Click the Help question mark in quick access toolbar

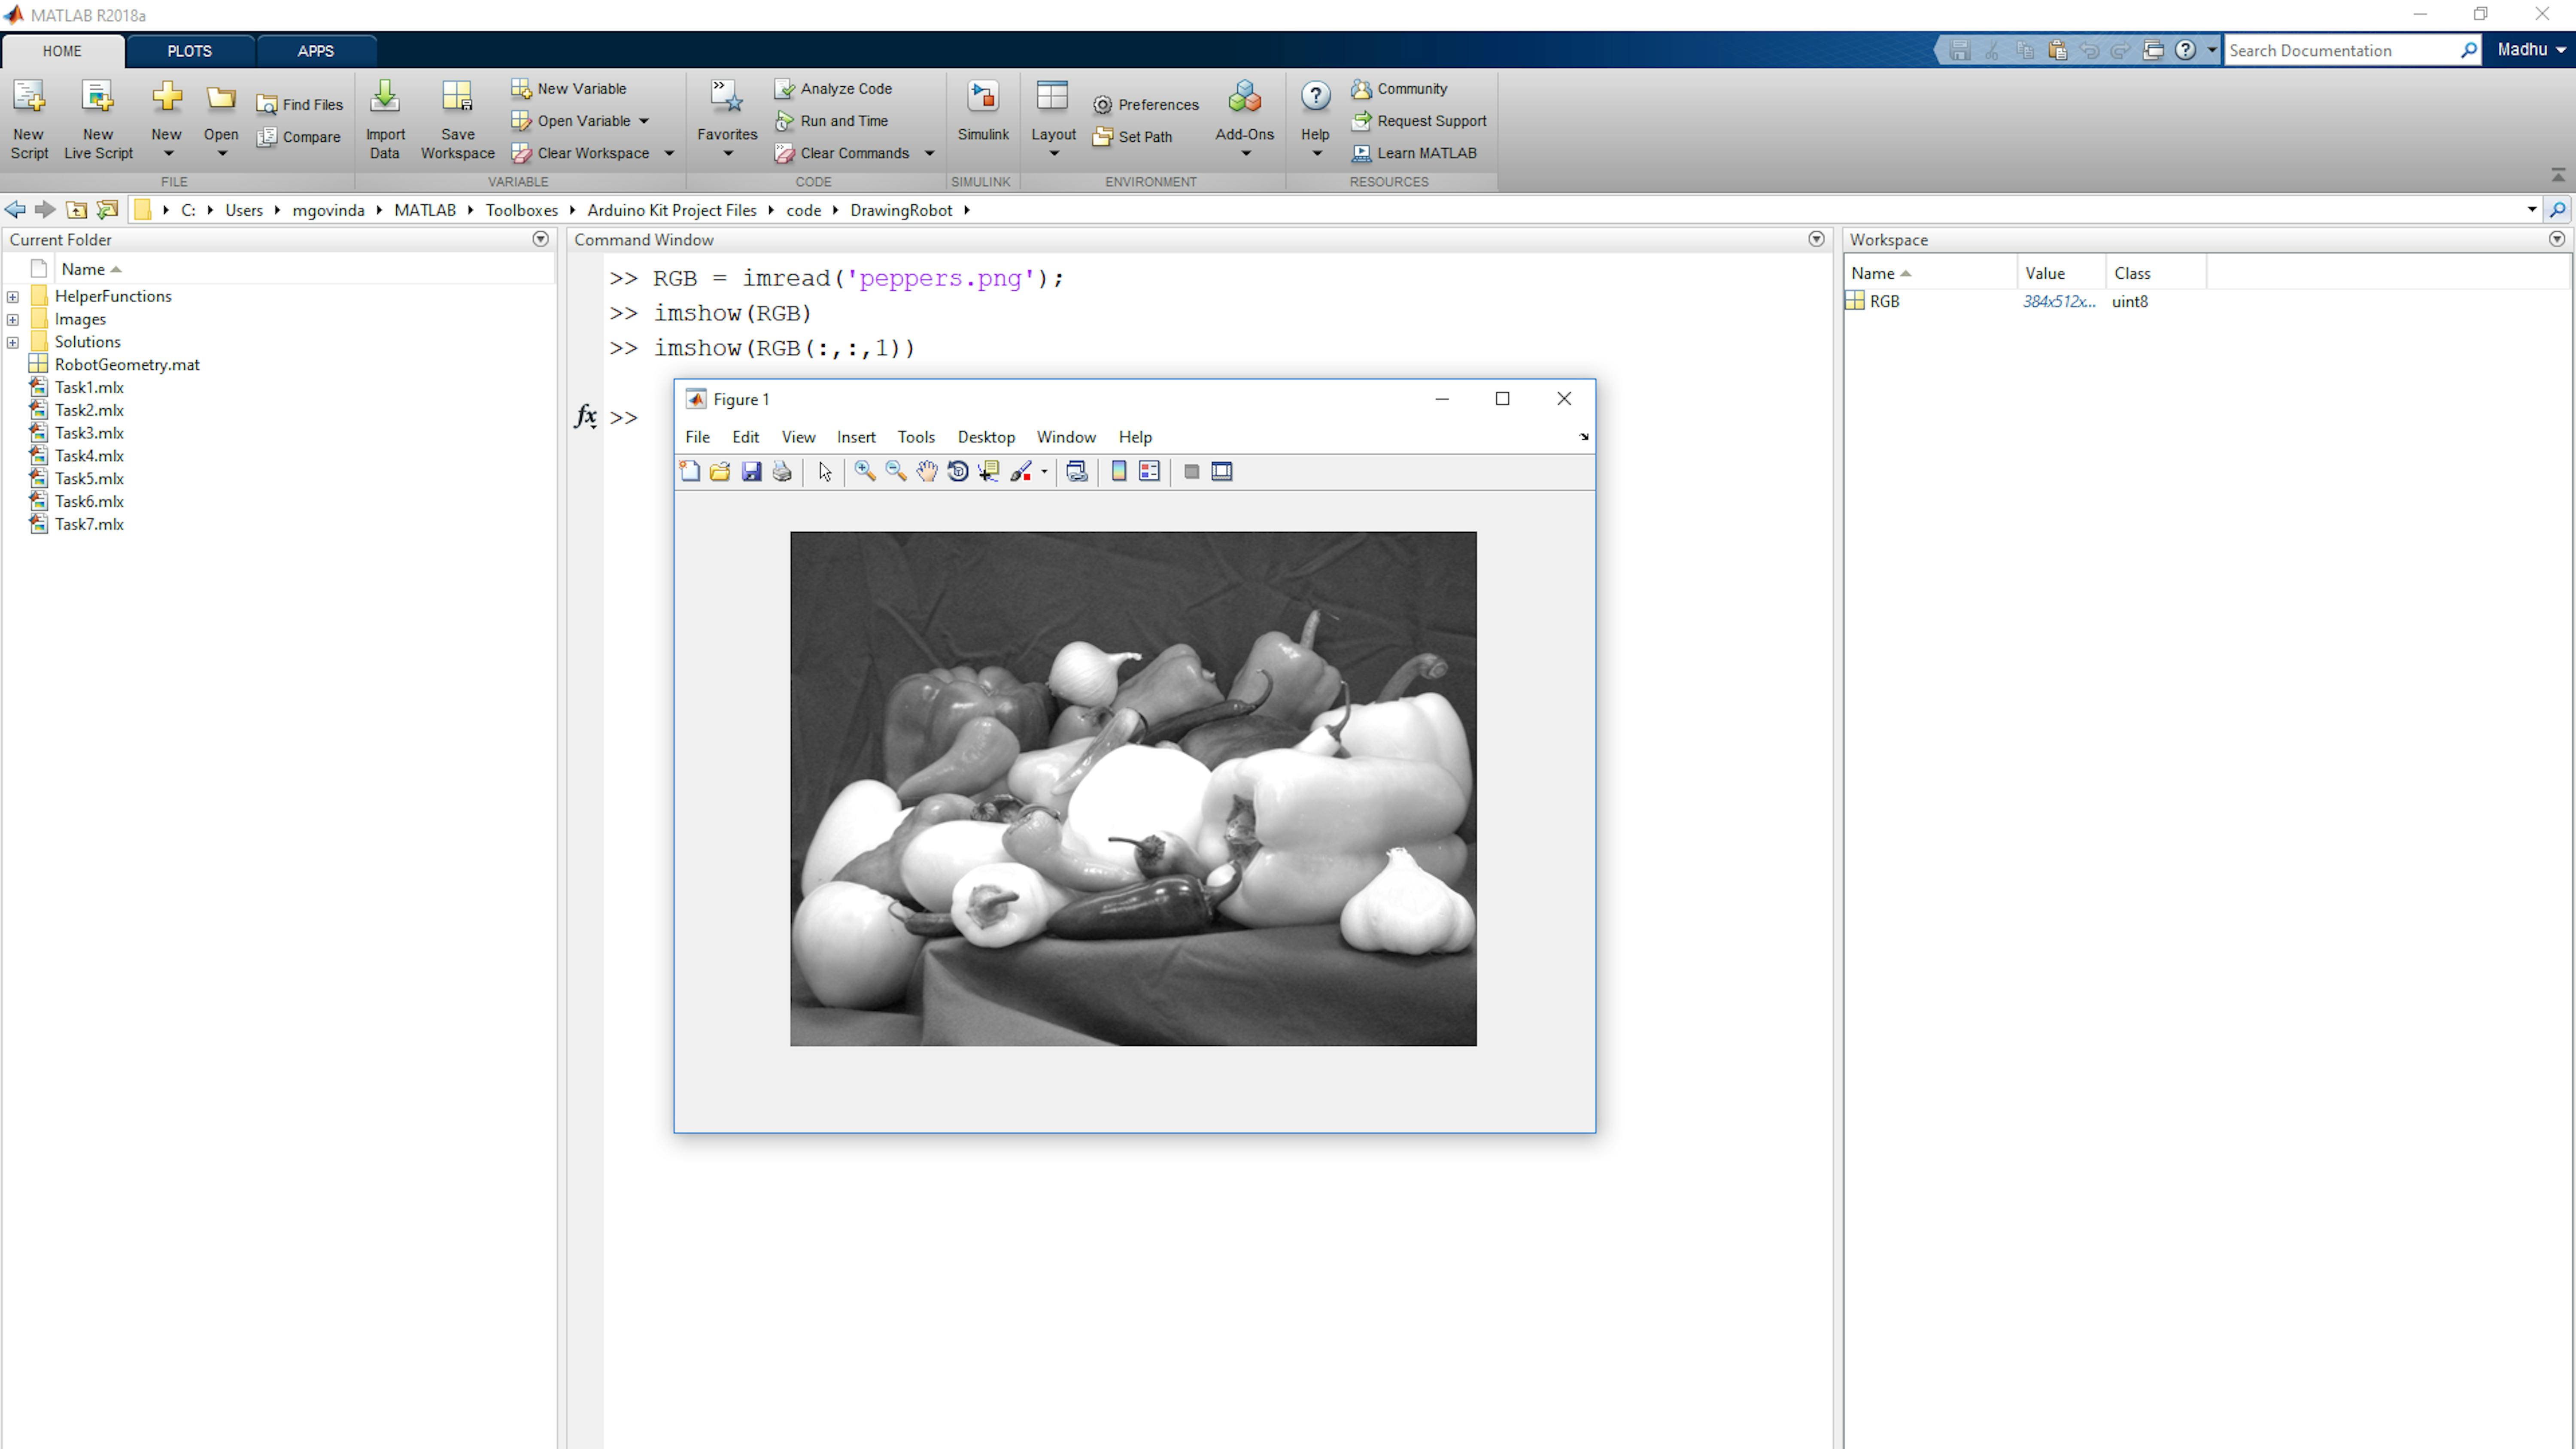click(2186, 50)
